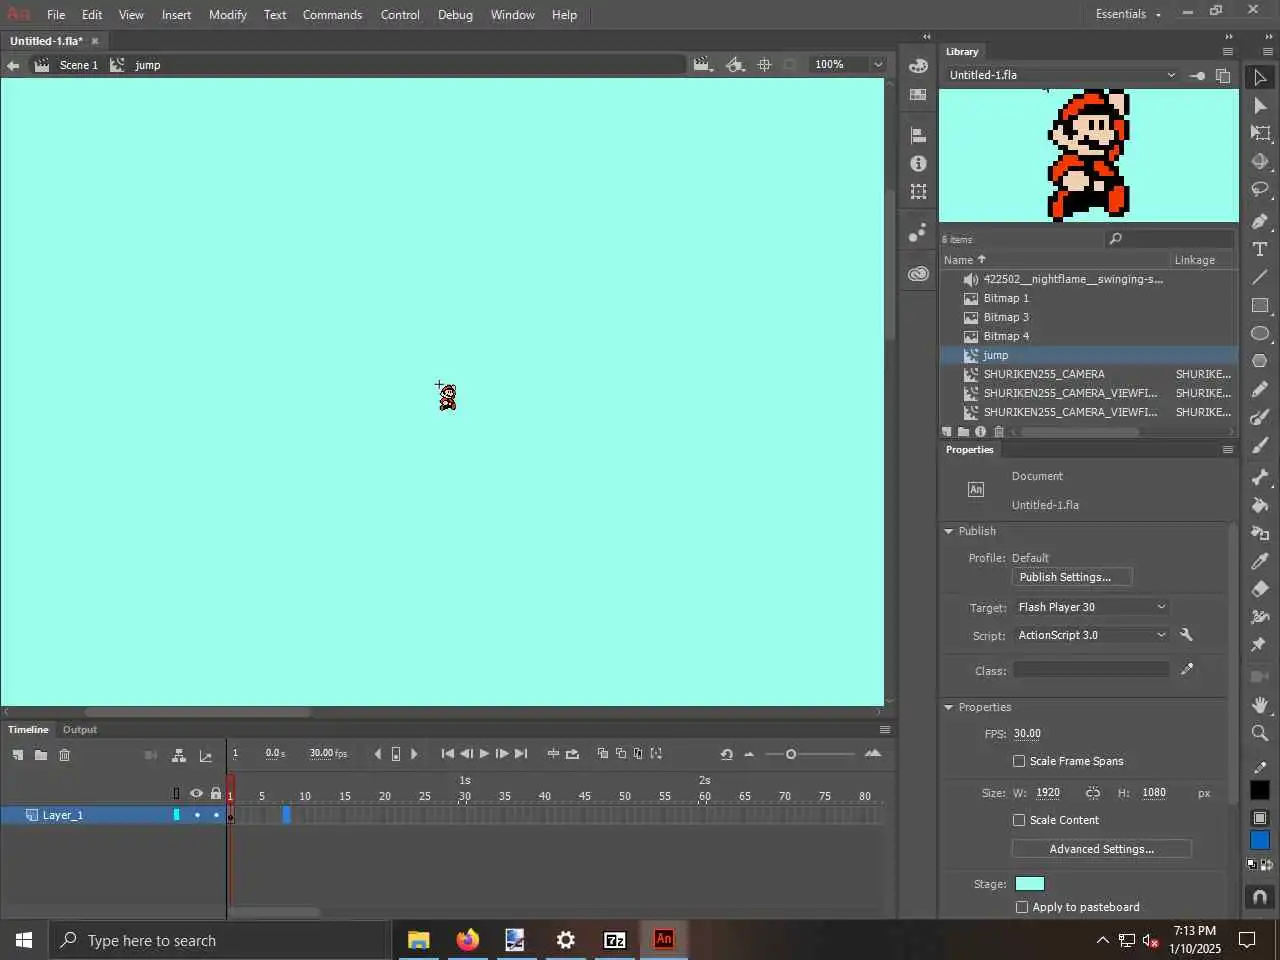The width and height of the screenshot is (1280, 960).
Task: Center the stage view
Action: tap(764, 64)
